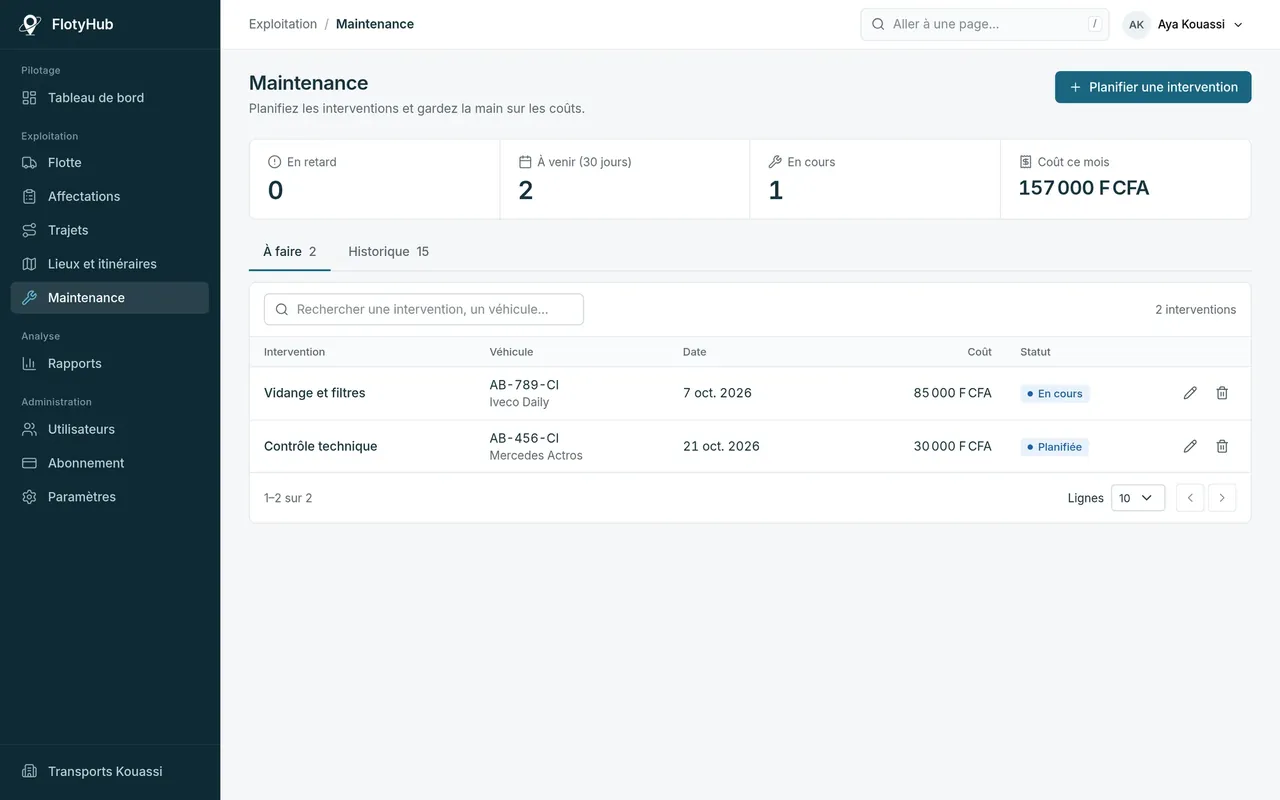Click the En retard alert icon
This screenshot has height=800, width=1280.
275,162
